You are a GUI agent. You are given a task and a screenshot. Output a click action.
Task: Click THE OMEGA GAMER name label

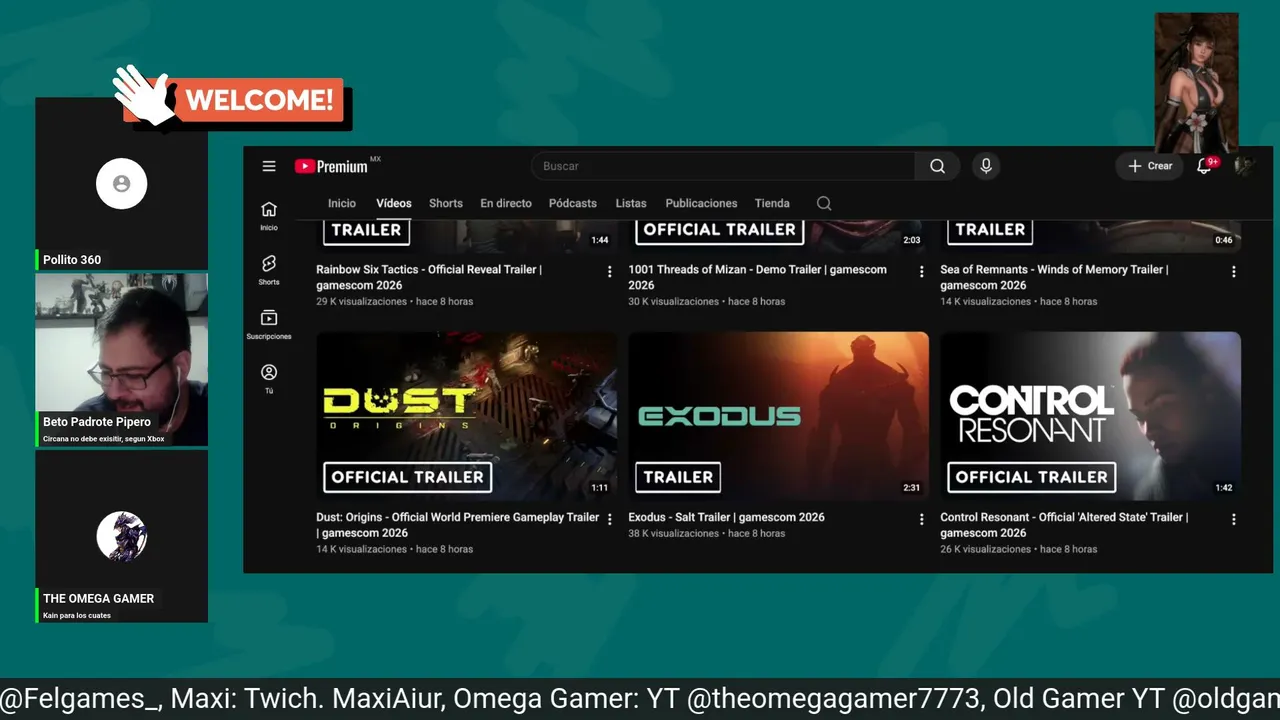click(x=98, y=598)
